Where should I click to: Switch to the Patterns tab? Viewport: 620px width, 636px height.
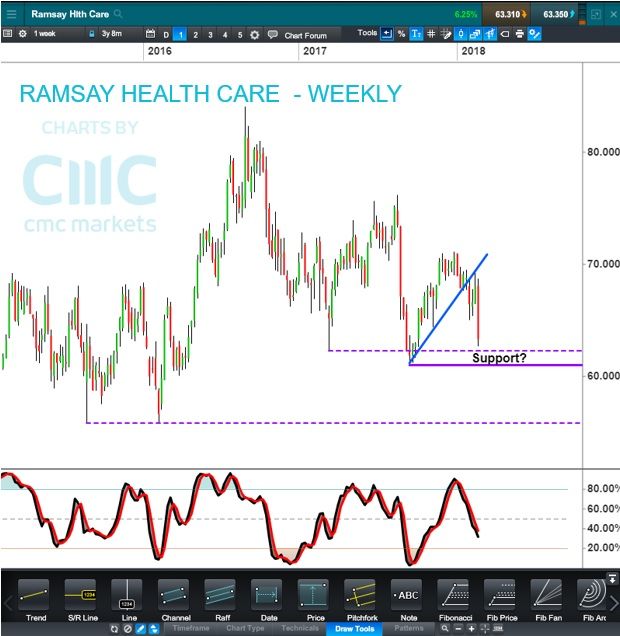[x=408, y=628]
